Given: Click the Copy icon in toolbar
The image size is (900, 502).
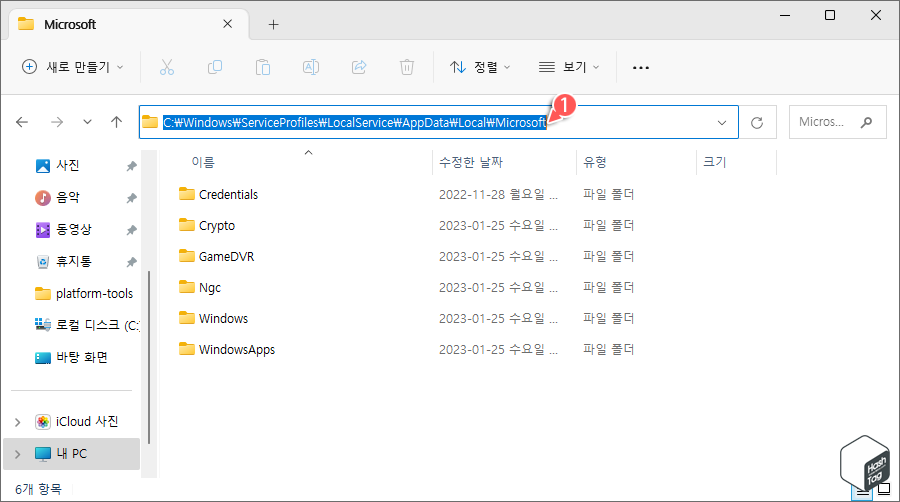Looking at the screenshot, I should 215,67.
